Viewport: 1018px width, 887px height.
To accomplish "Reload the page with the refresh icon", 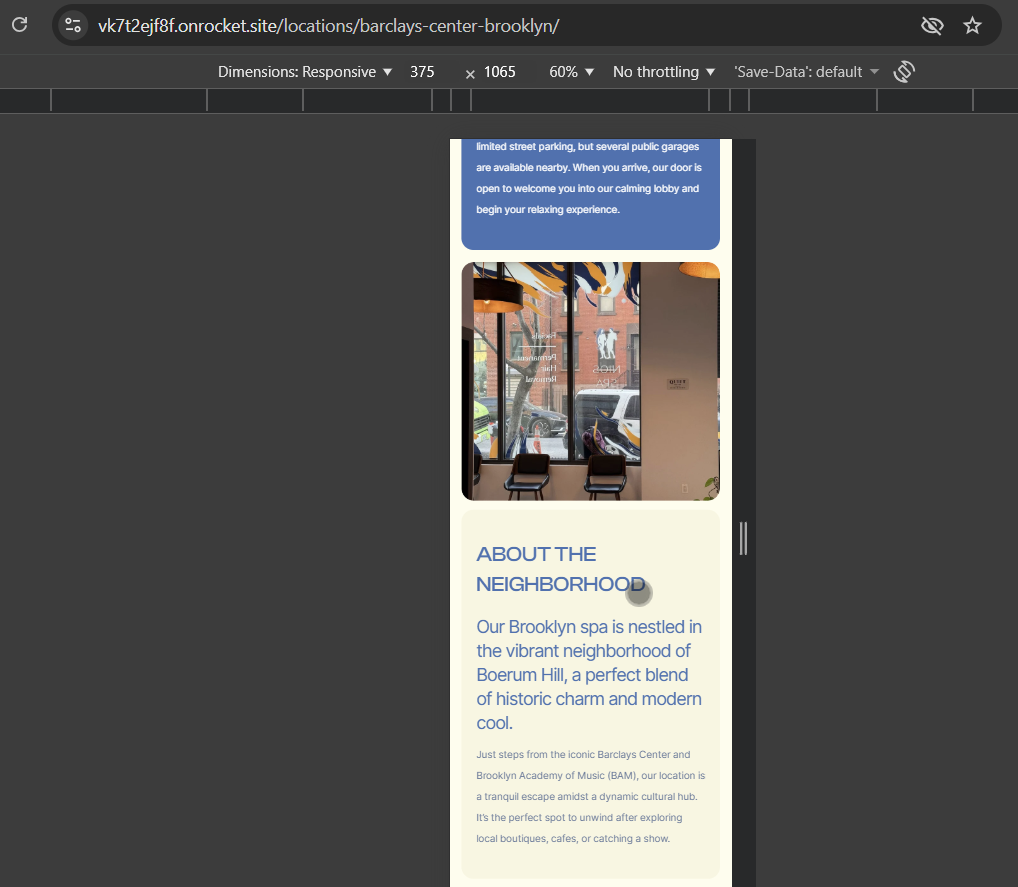I will pos(19,25).
